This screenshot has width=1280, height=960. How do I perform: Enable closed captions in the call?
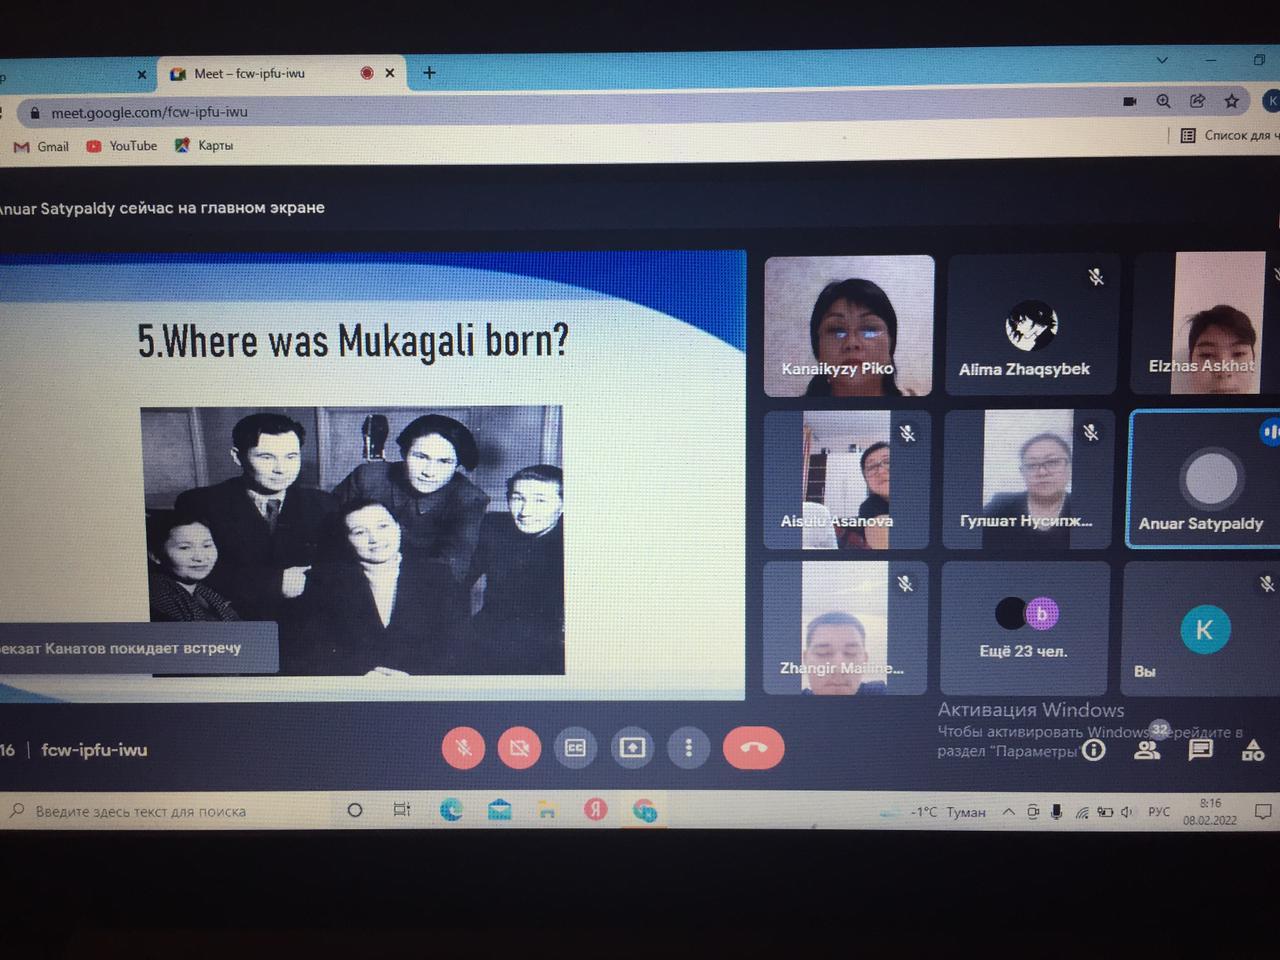tap(575, 748)
